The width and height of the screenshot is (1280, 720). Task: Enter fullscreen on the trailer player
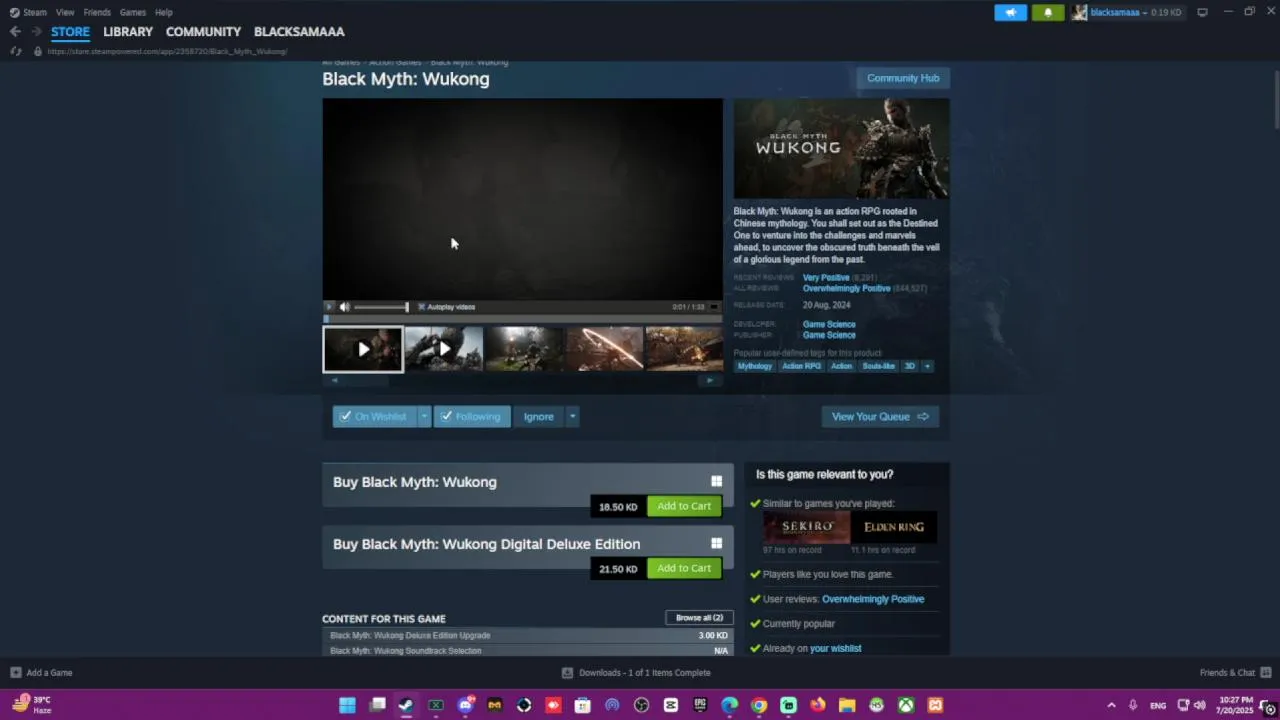point(714,307)
